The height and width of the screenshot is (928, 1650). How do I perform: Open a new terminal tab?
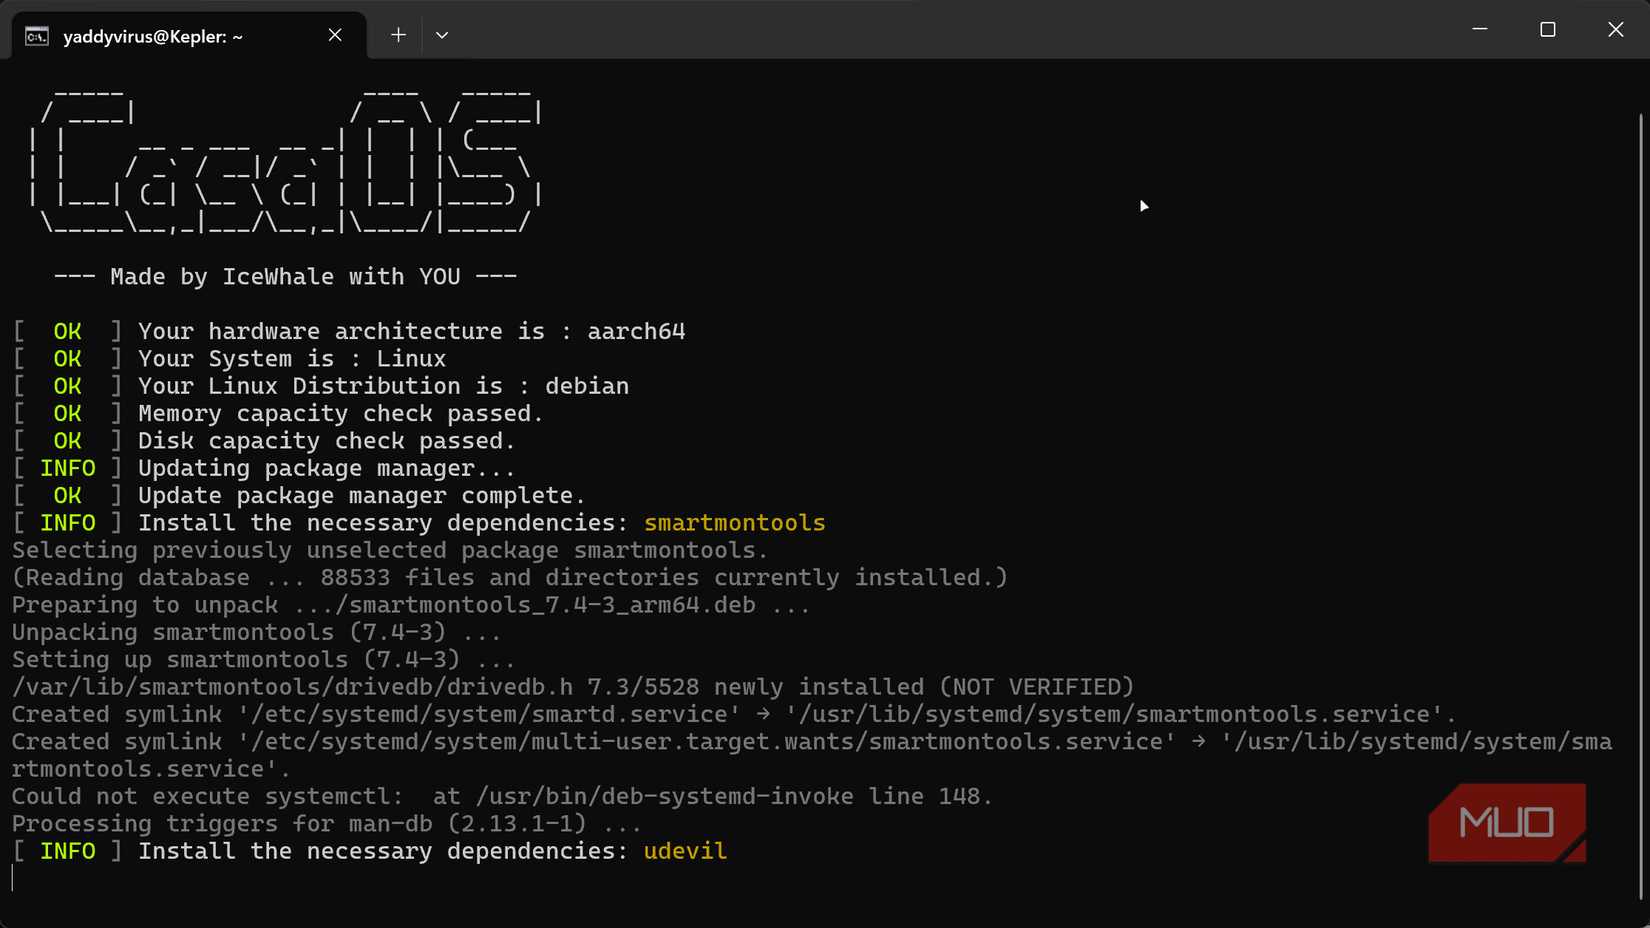point(398,35)
